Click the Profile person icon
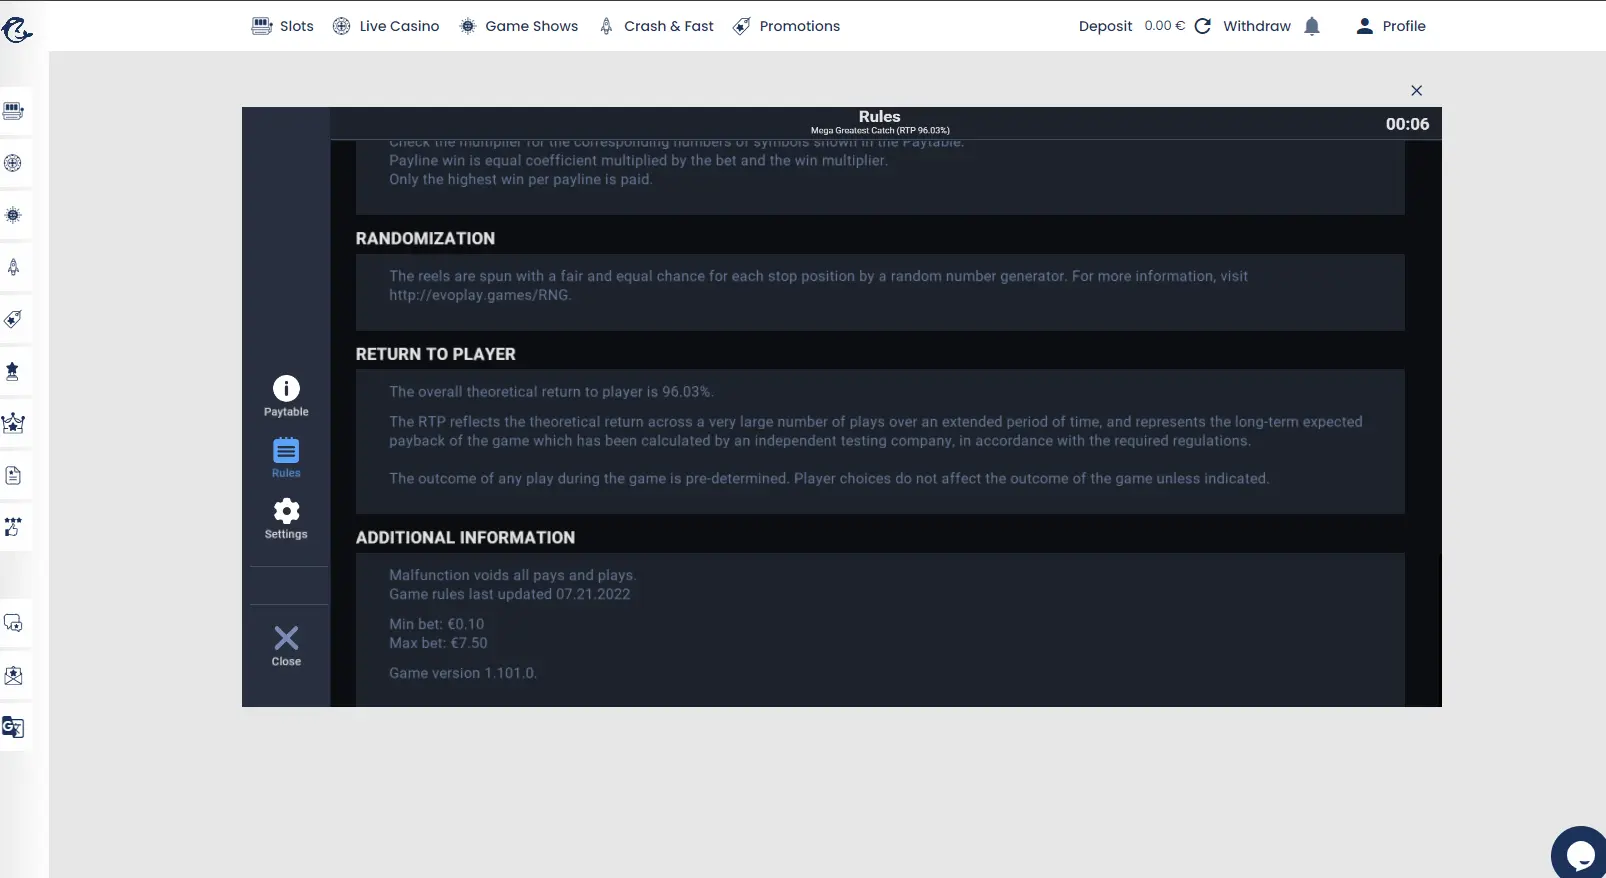 1364,26
